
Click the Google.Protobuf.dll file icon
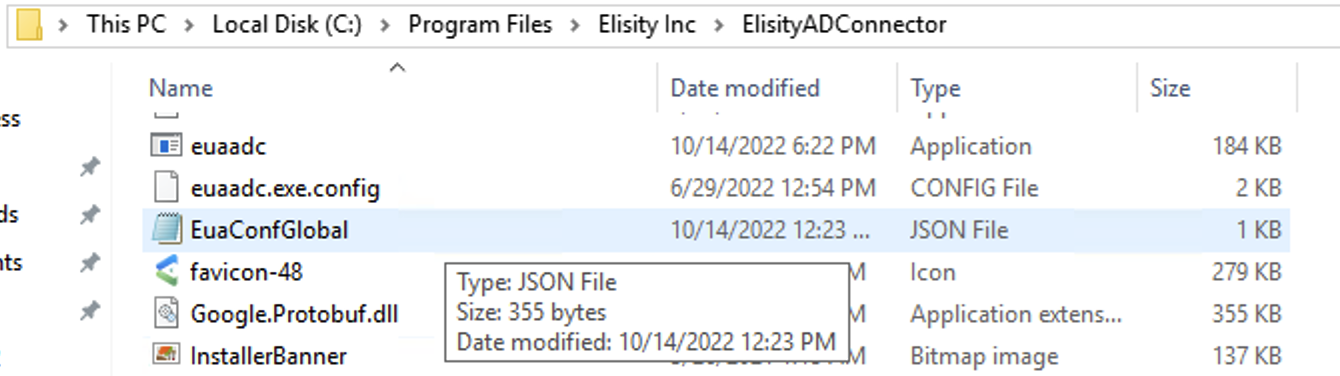pos(165,314)
